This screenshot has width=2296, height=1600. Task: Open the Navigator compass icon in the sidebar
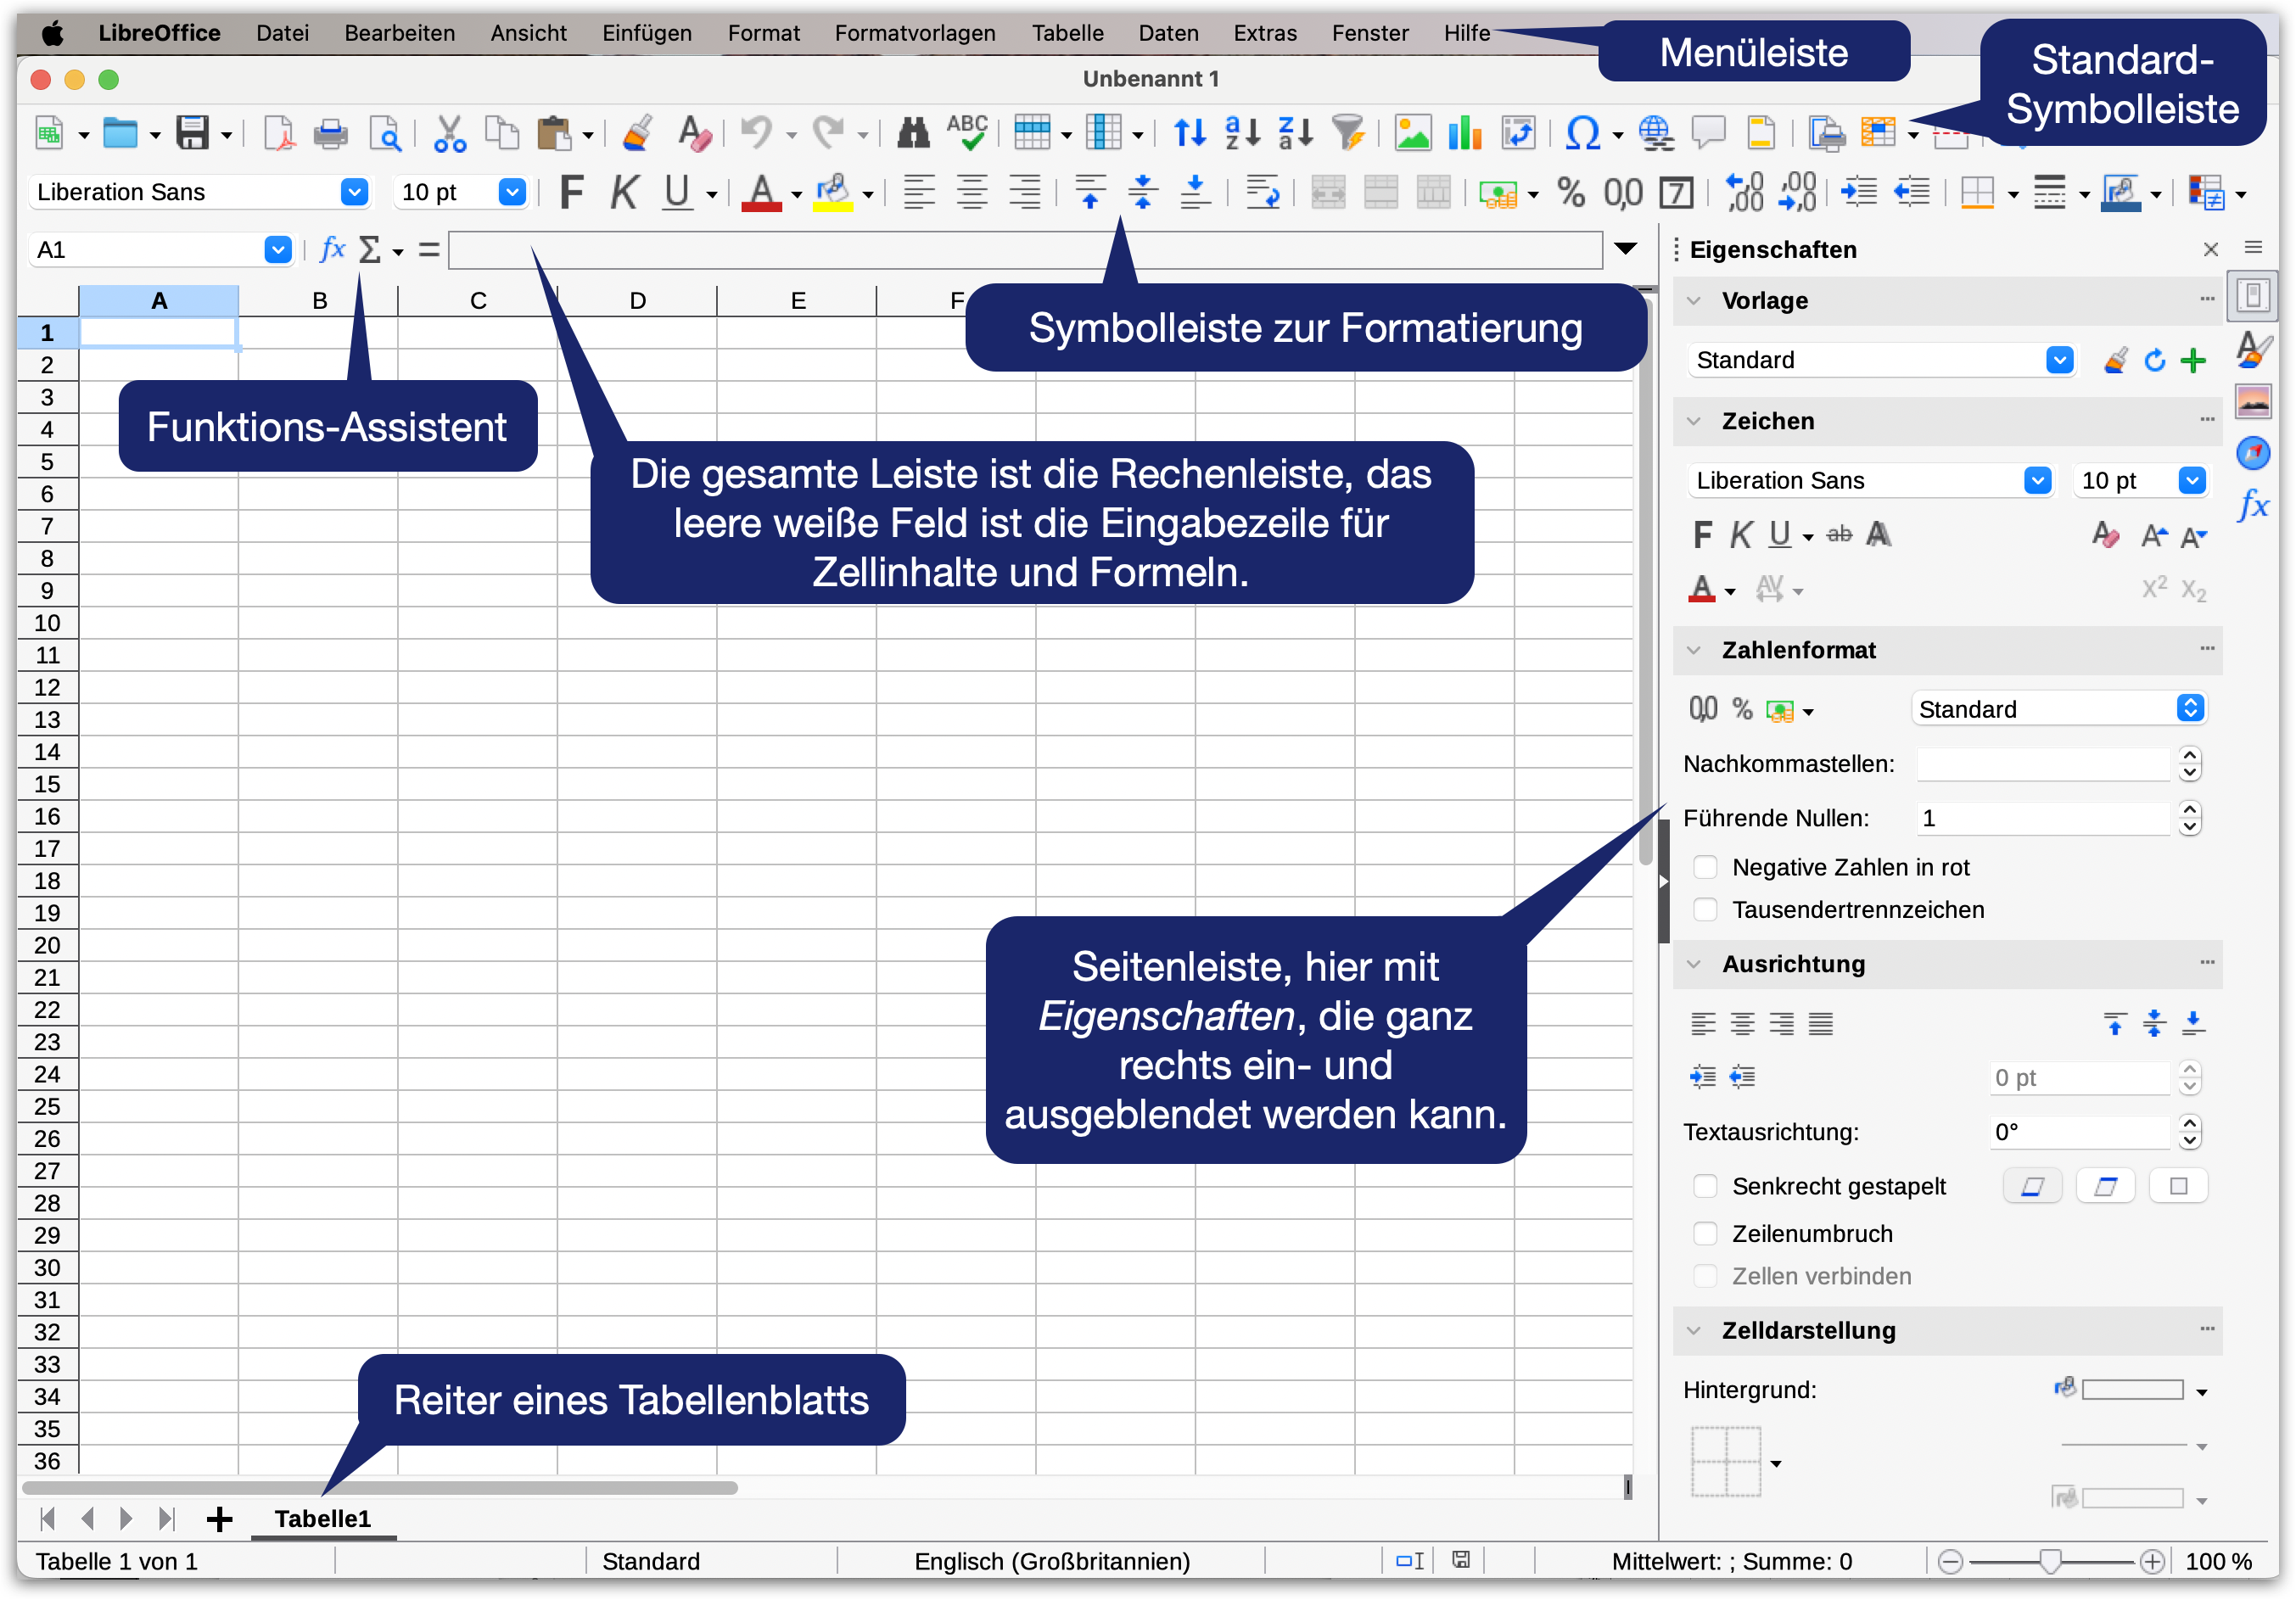[x=2253, y=453]
